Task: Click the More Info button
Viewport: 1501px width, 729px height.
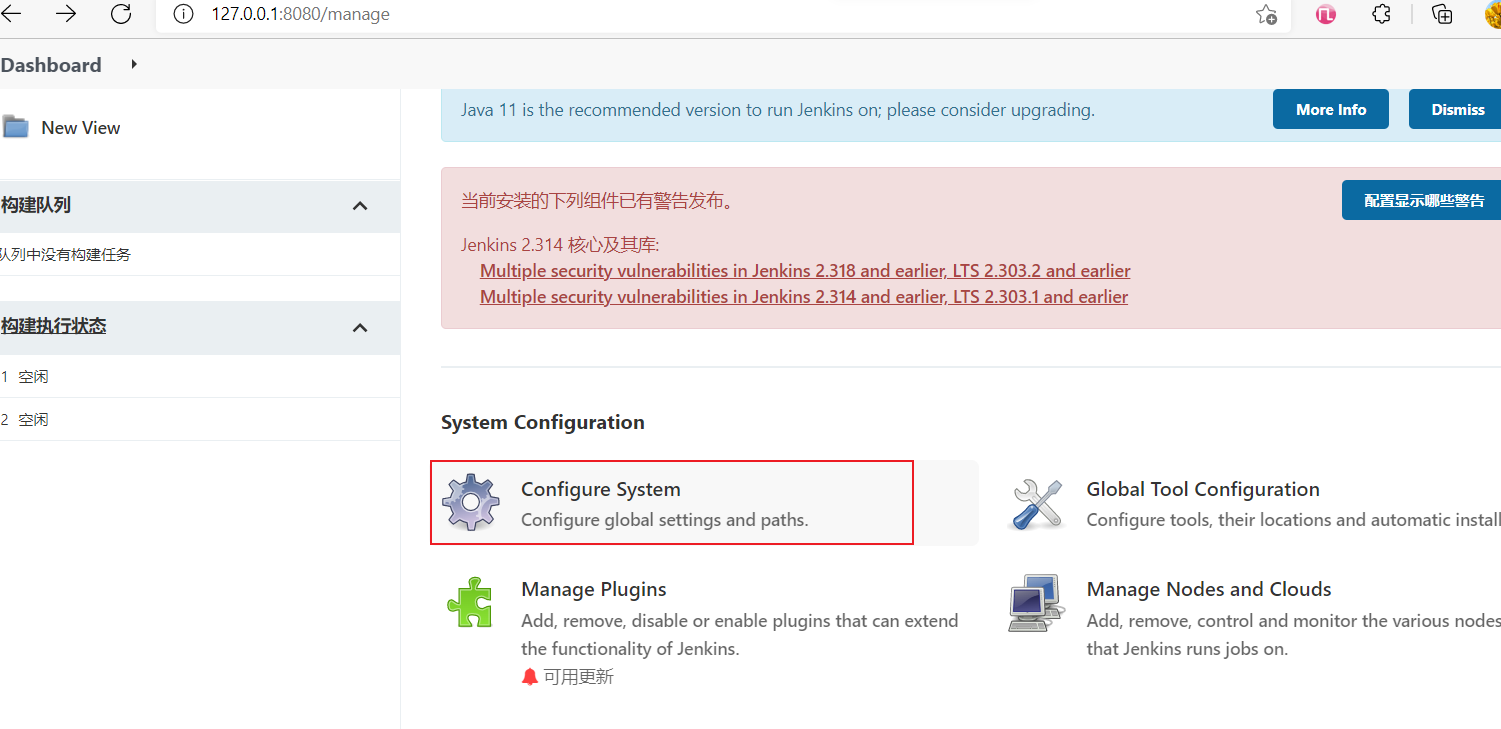Action: 1330,110
